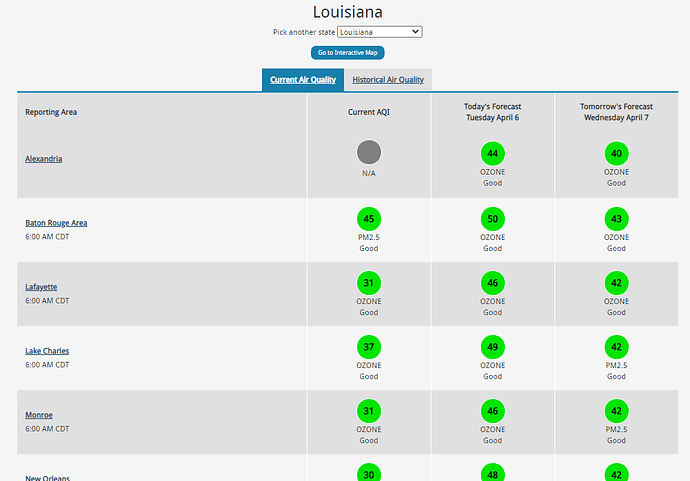Click New Orleans current AQI 30 circle
Screen dimensions: 690x481
point(369,473)
